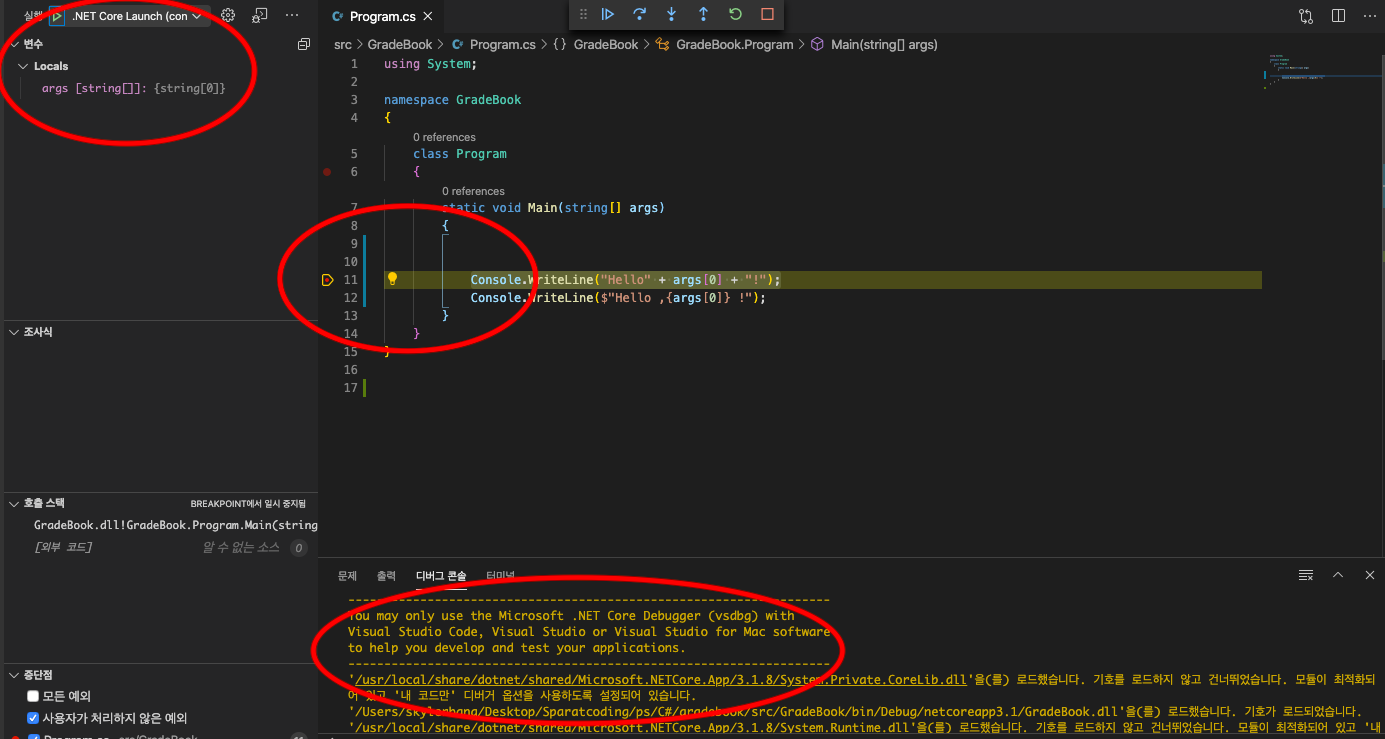
Task: Click the '0 references' lens above Main
Action: [473, 191]
